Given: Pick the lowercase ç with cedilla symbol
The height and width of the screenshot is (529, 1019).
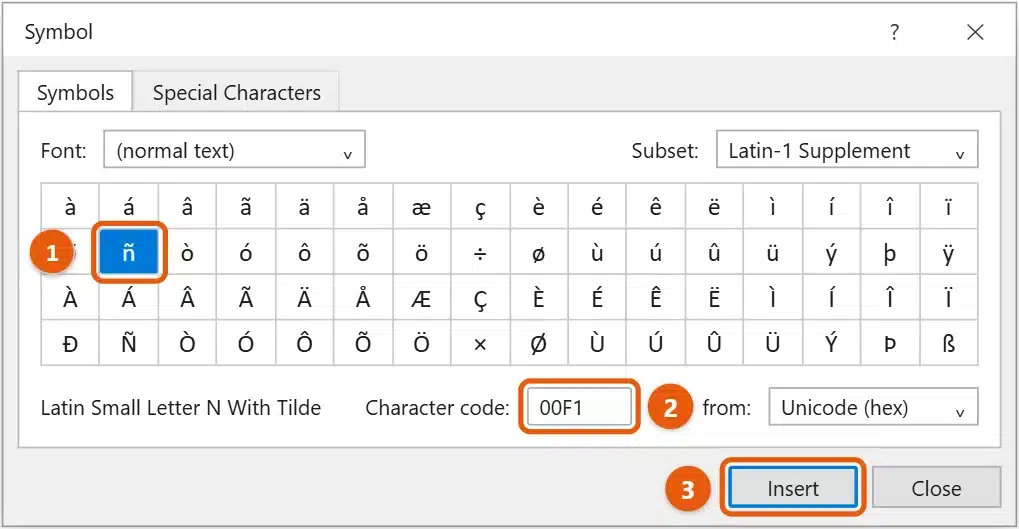Looking at the screenshot, I should tap(480, 207).
